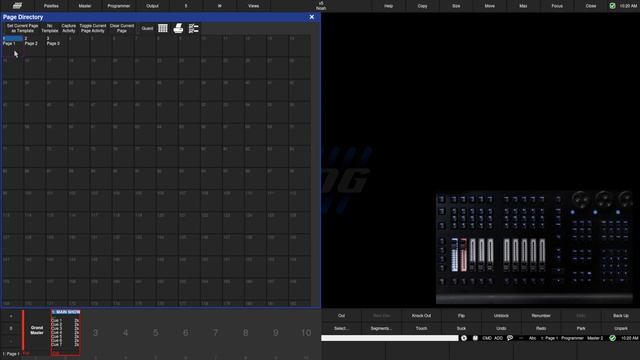Click Programmer in status bar
The height and width of the screenshot is (360, 640).
point(572,338)
